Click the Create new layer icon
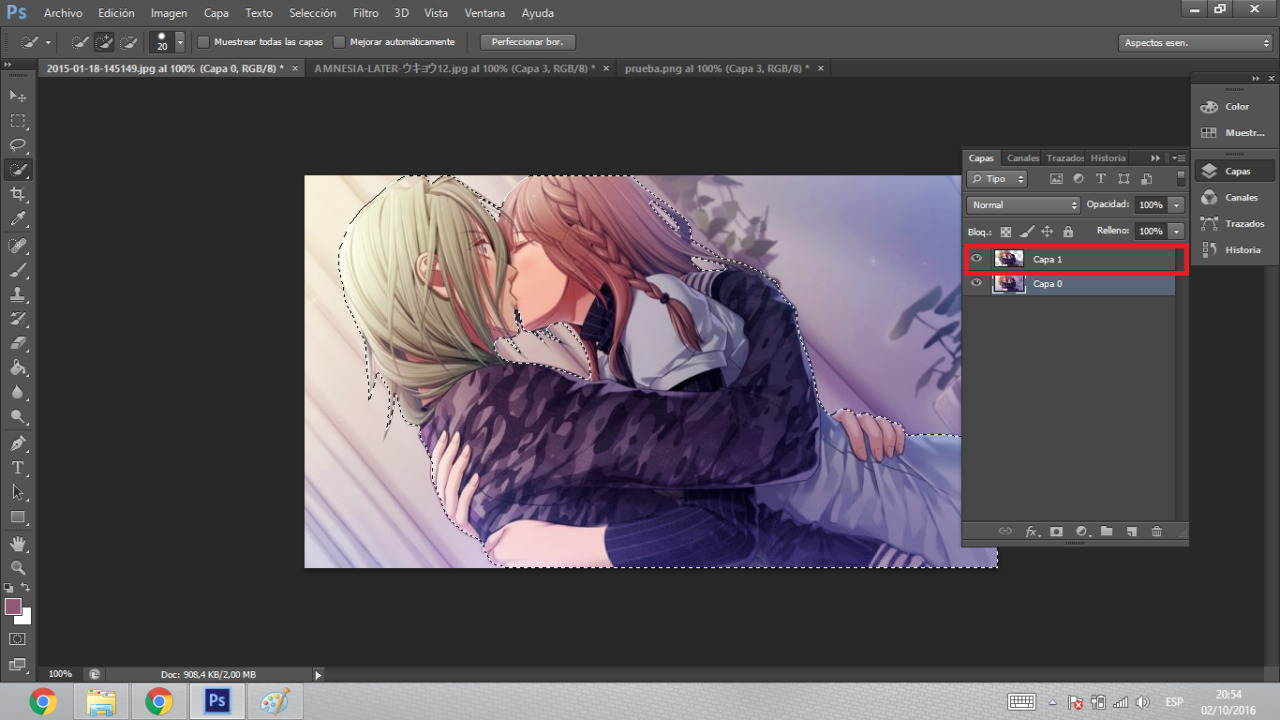This screenshot has width=1280, height=720. (1132, 532)
